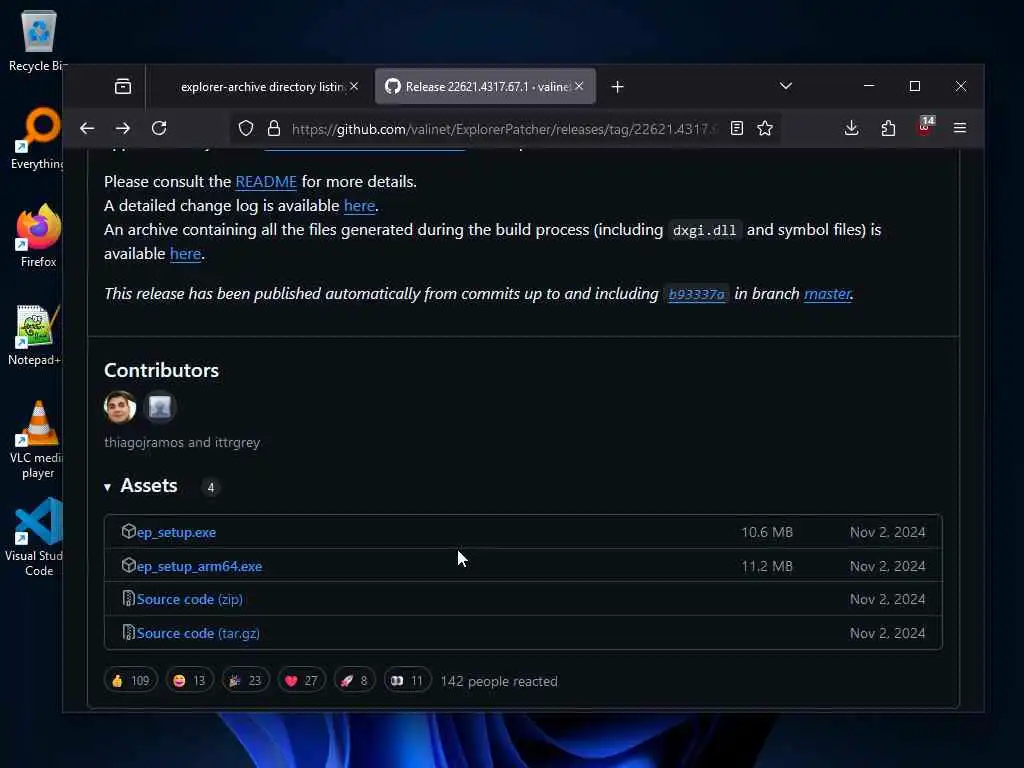This screenshot has width=1024, height=768.
Task: Click the rocket reaction with 8
Action: point(355,680)
